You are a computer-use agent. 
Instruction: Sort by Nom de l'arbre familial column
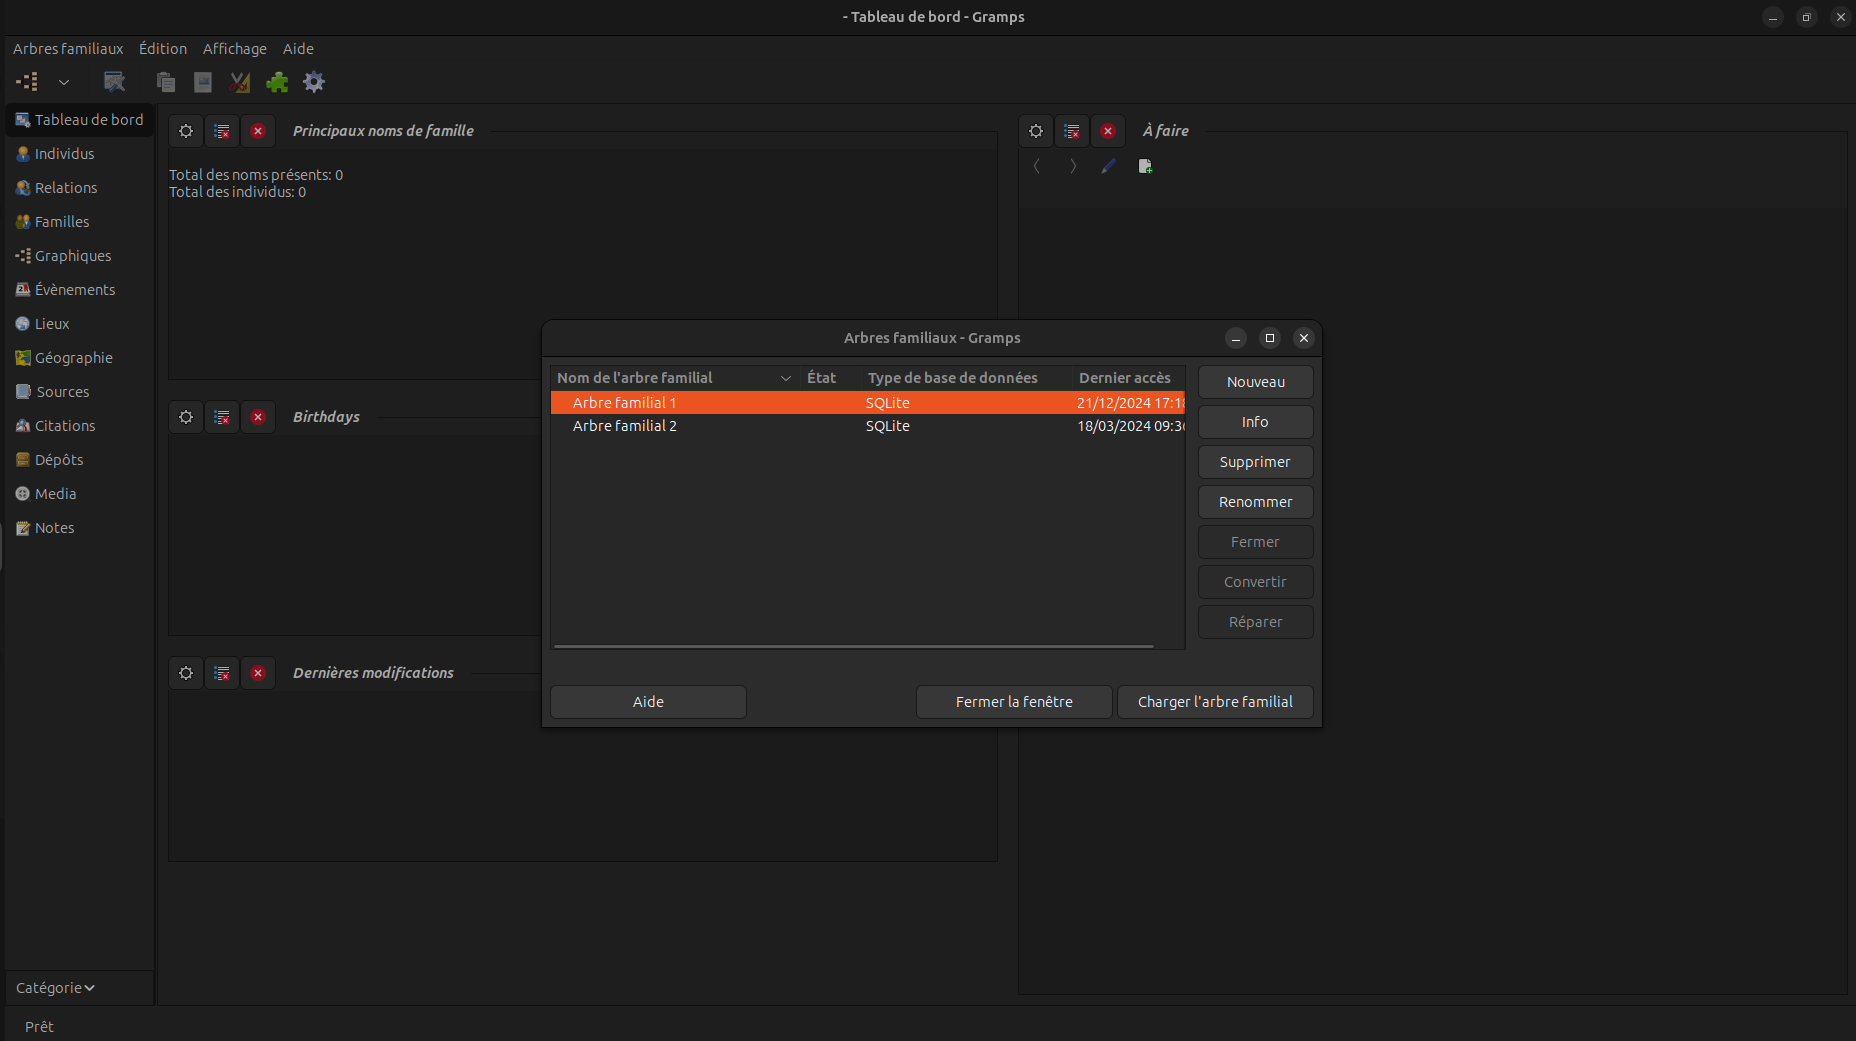675,378
